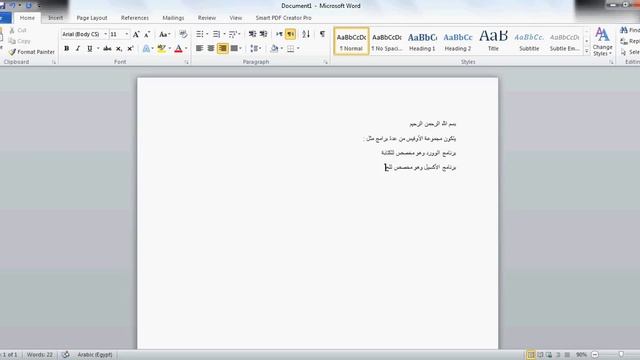The width and height of the screenshot is (640, 360).
Task: Click the Bullets list icon
Action: click(200, 34)
